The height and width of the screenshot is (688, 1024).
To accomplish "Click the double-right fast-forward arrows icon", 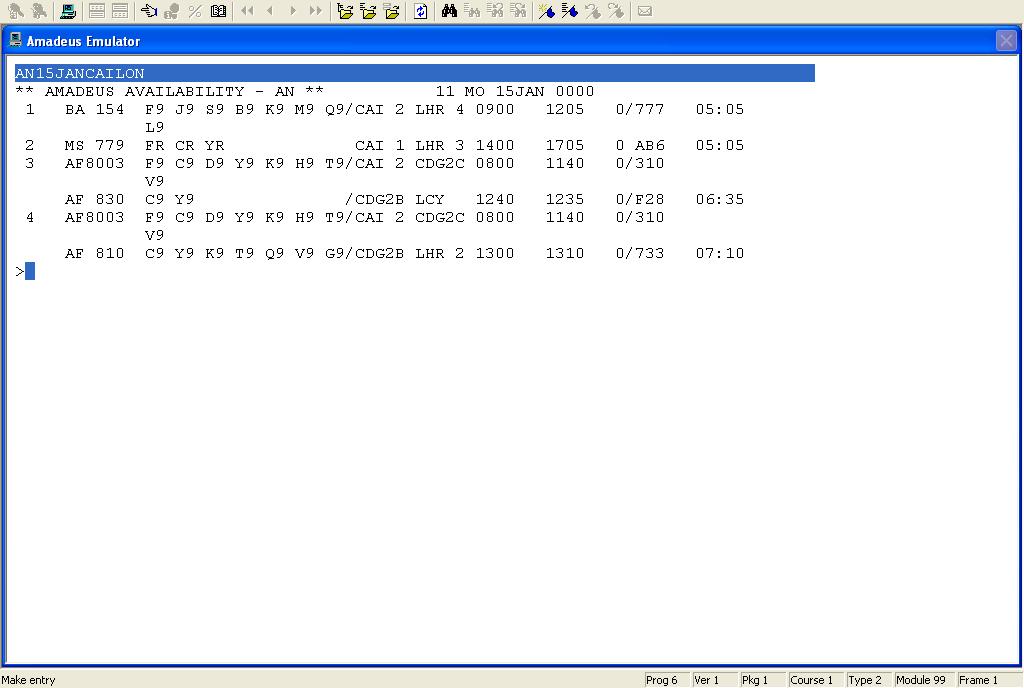I will (315, 10).
